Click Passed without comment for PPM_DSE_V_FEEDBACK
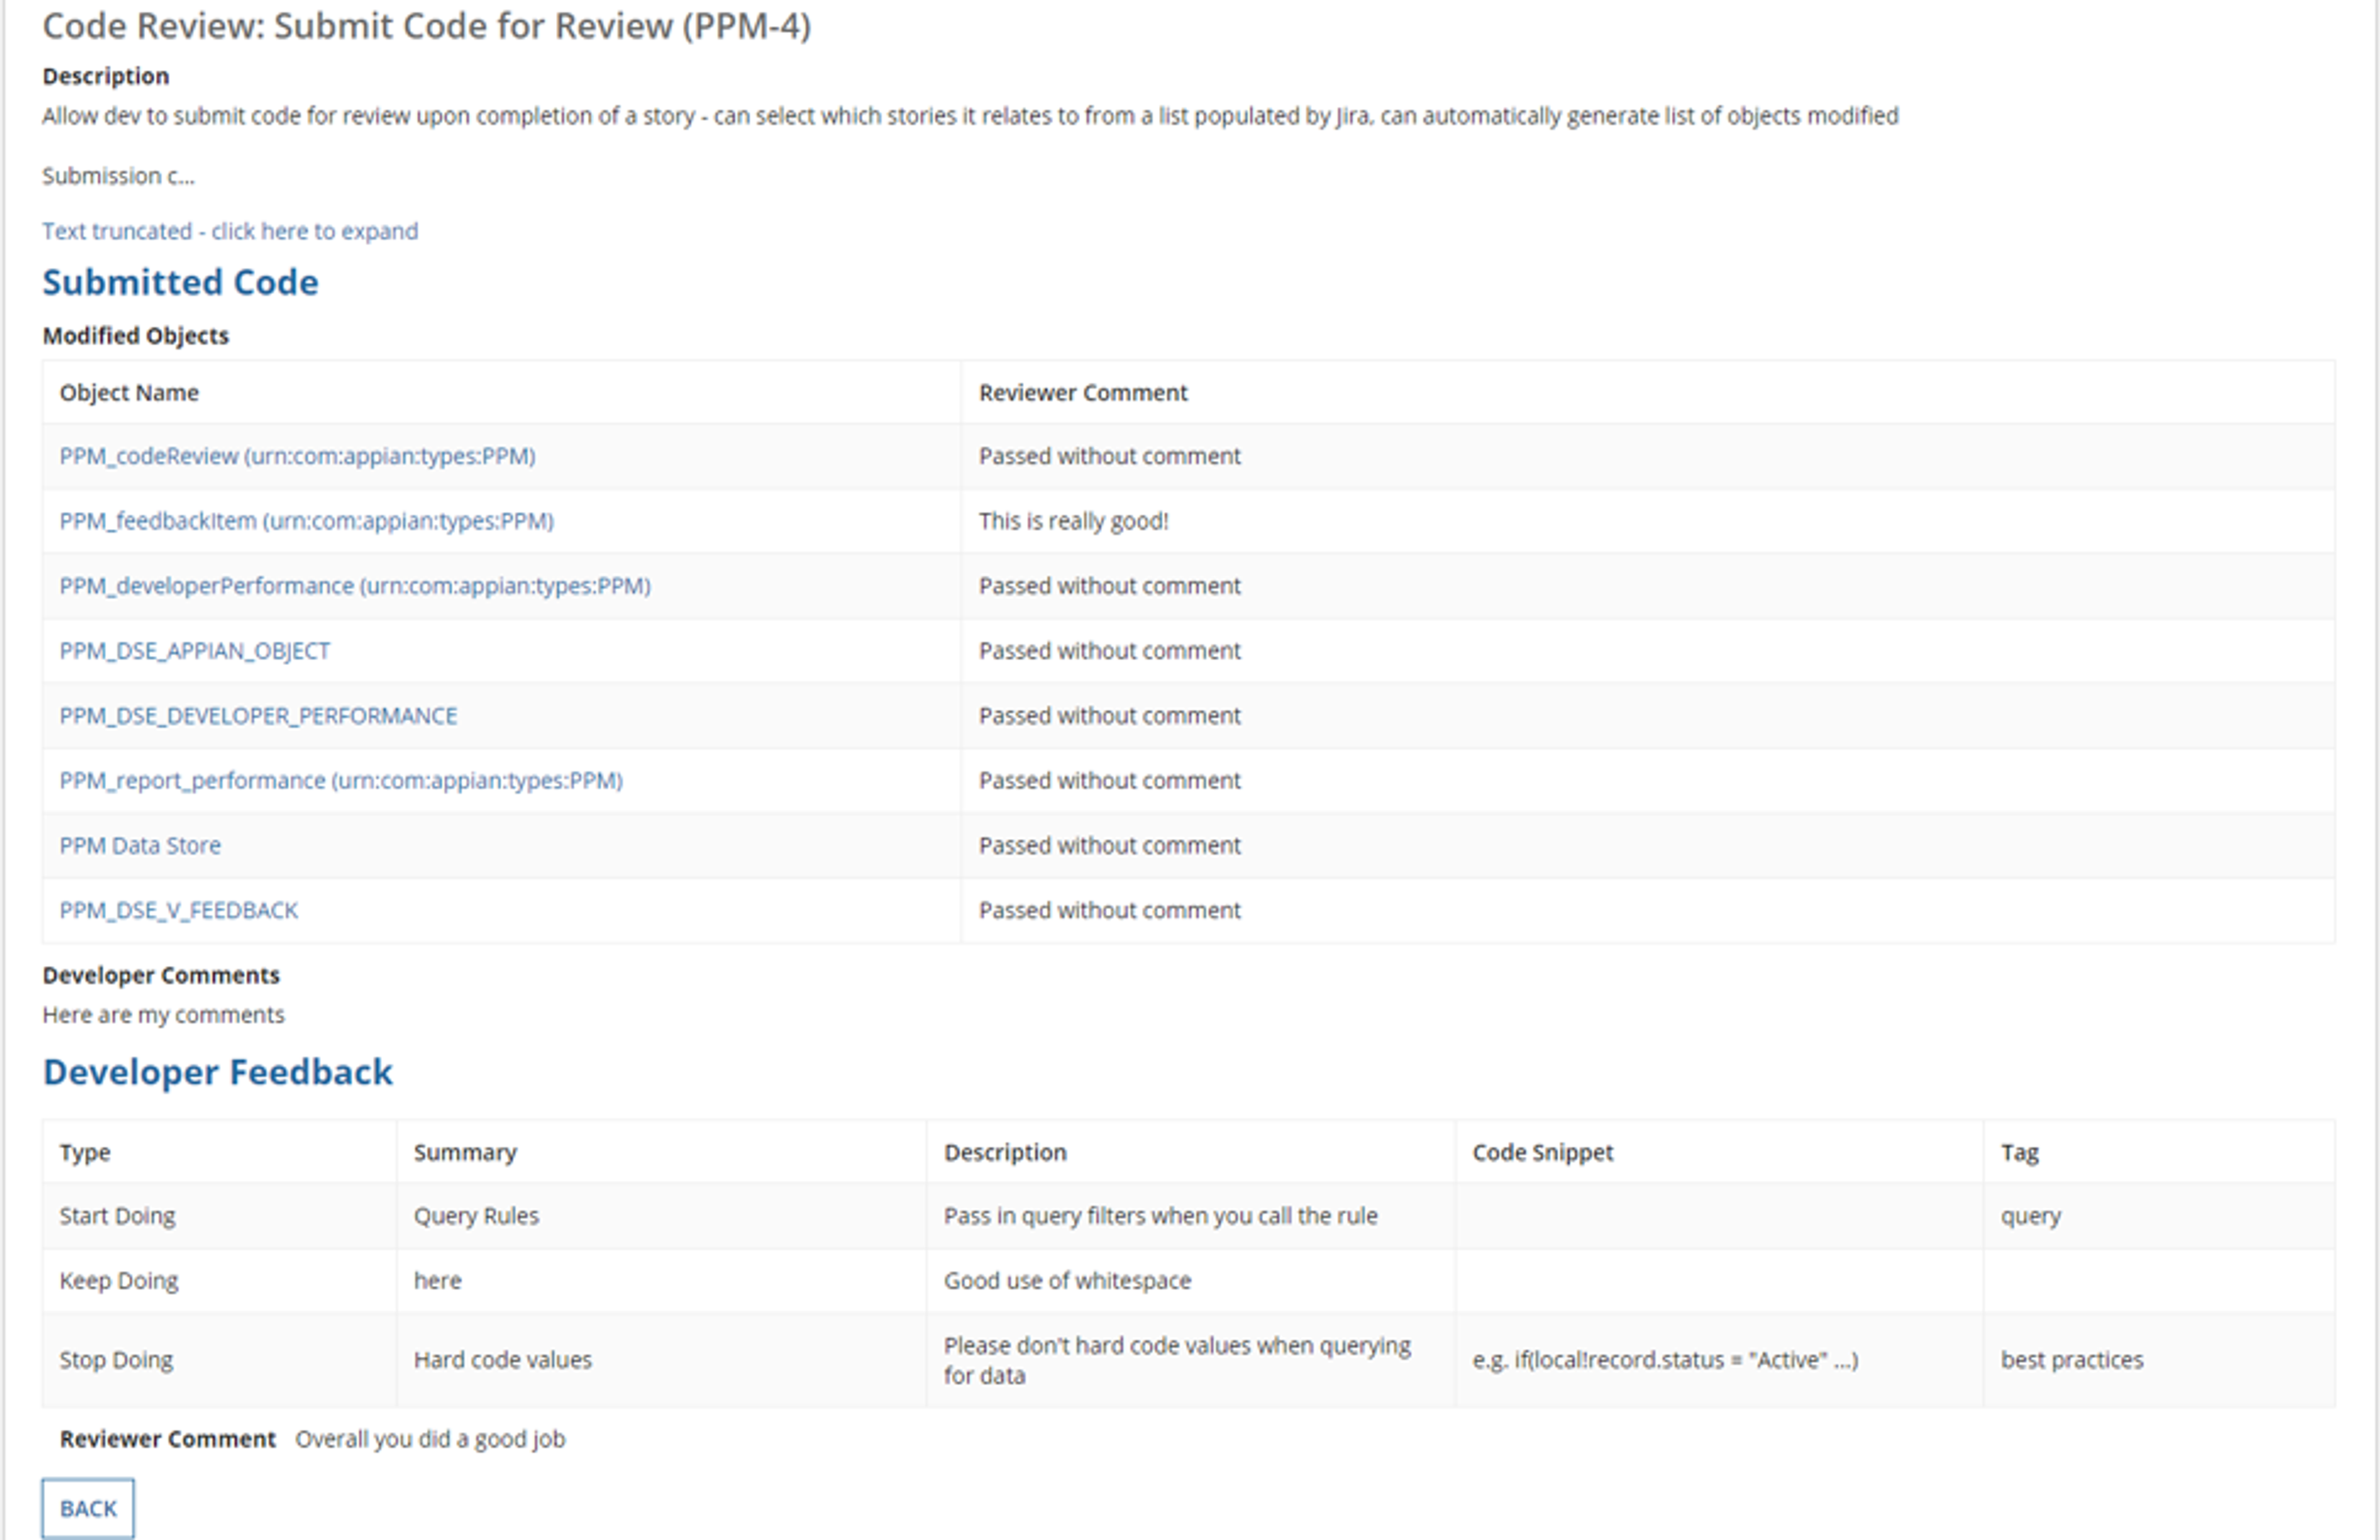 (1109, 910)
